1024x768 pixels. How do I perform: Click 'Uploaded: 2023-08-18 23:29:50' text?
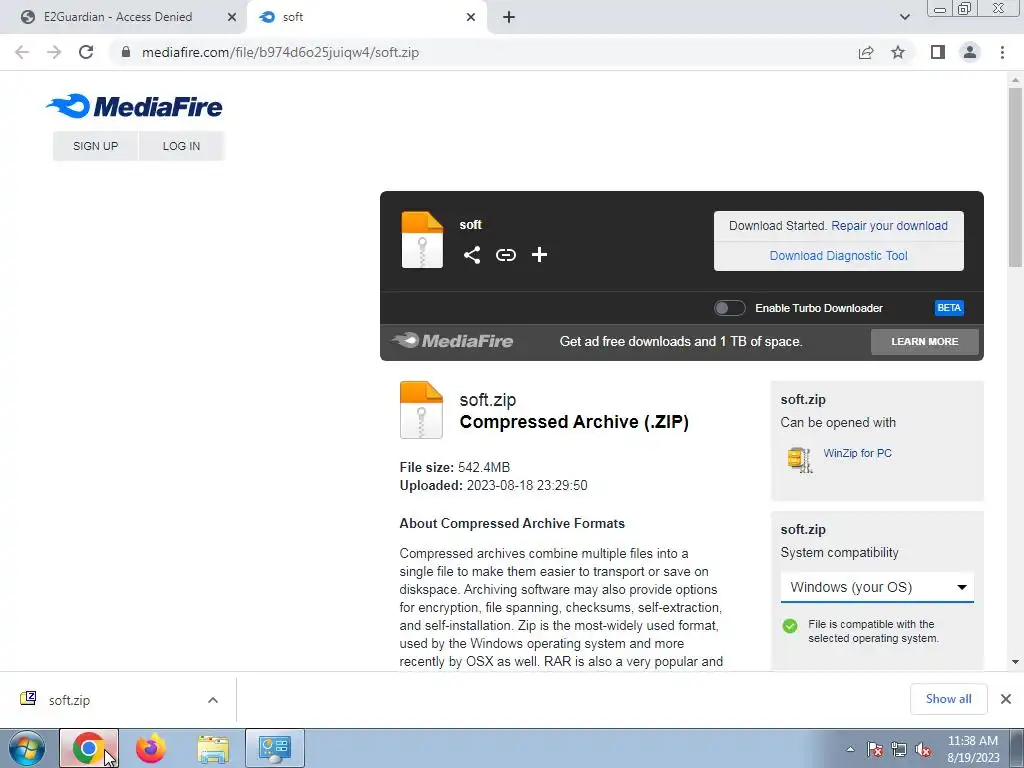pyautogui.click(x=493, y=485)
